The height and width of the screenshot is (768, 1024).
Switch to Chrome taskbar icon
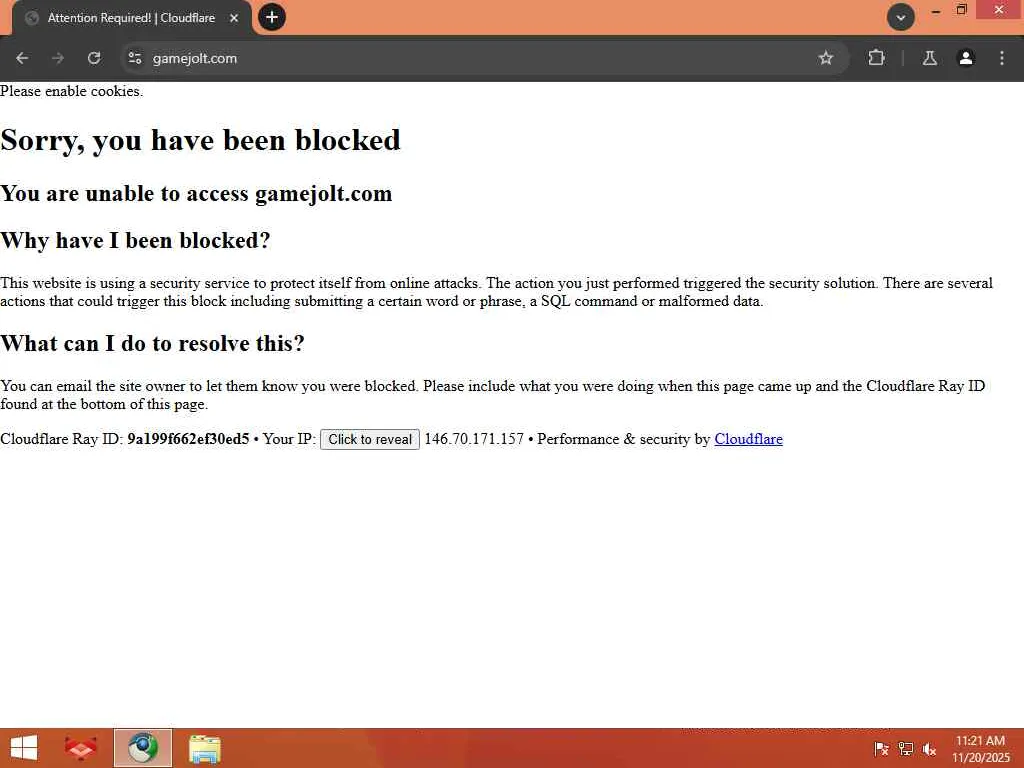pos(143,748)
